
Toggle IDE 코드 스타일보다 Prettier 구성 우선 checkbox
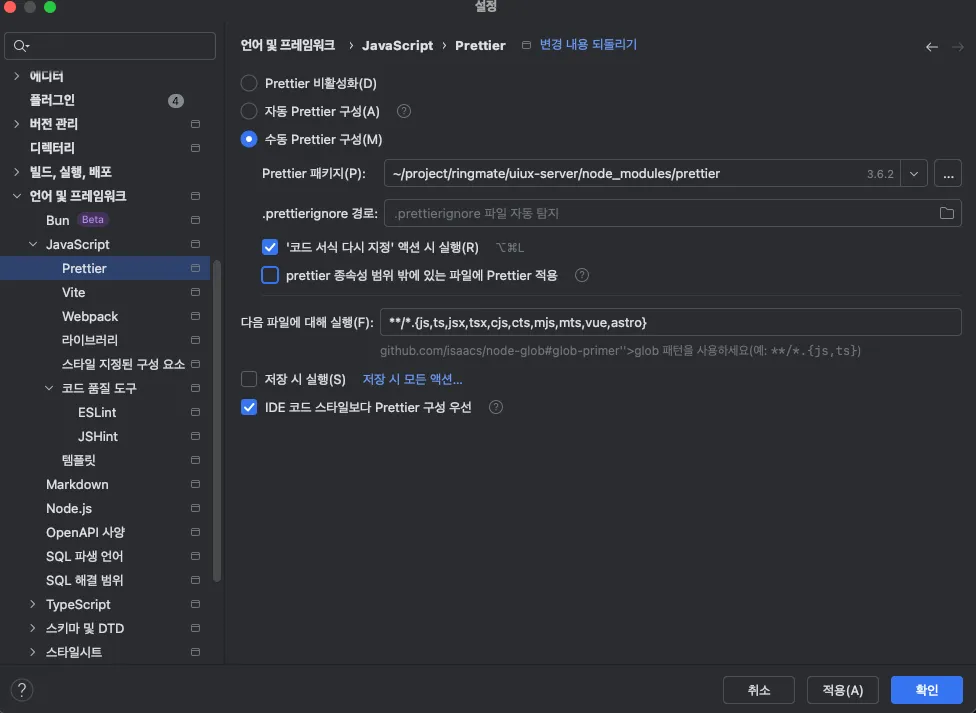click(x=249, y=407)
